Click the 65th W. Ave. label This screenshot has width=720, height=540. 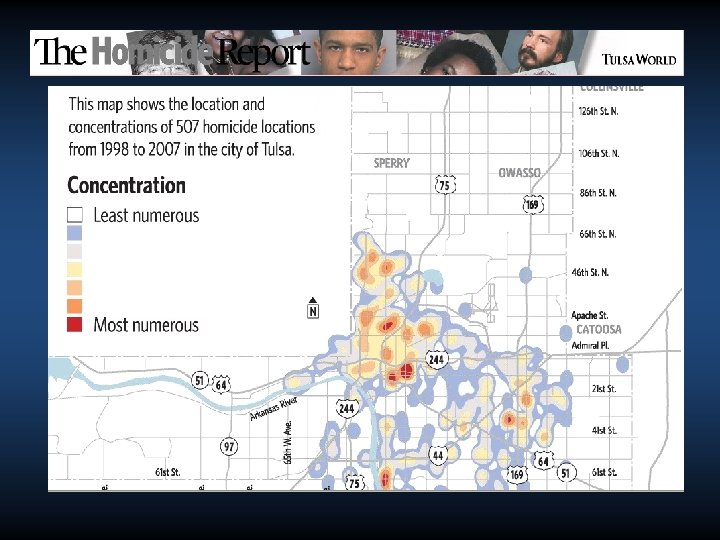(x=288, y=442)
